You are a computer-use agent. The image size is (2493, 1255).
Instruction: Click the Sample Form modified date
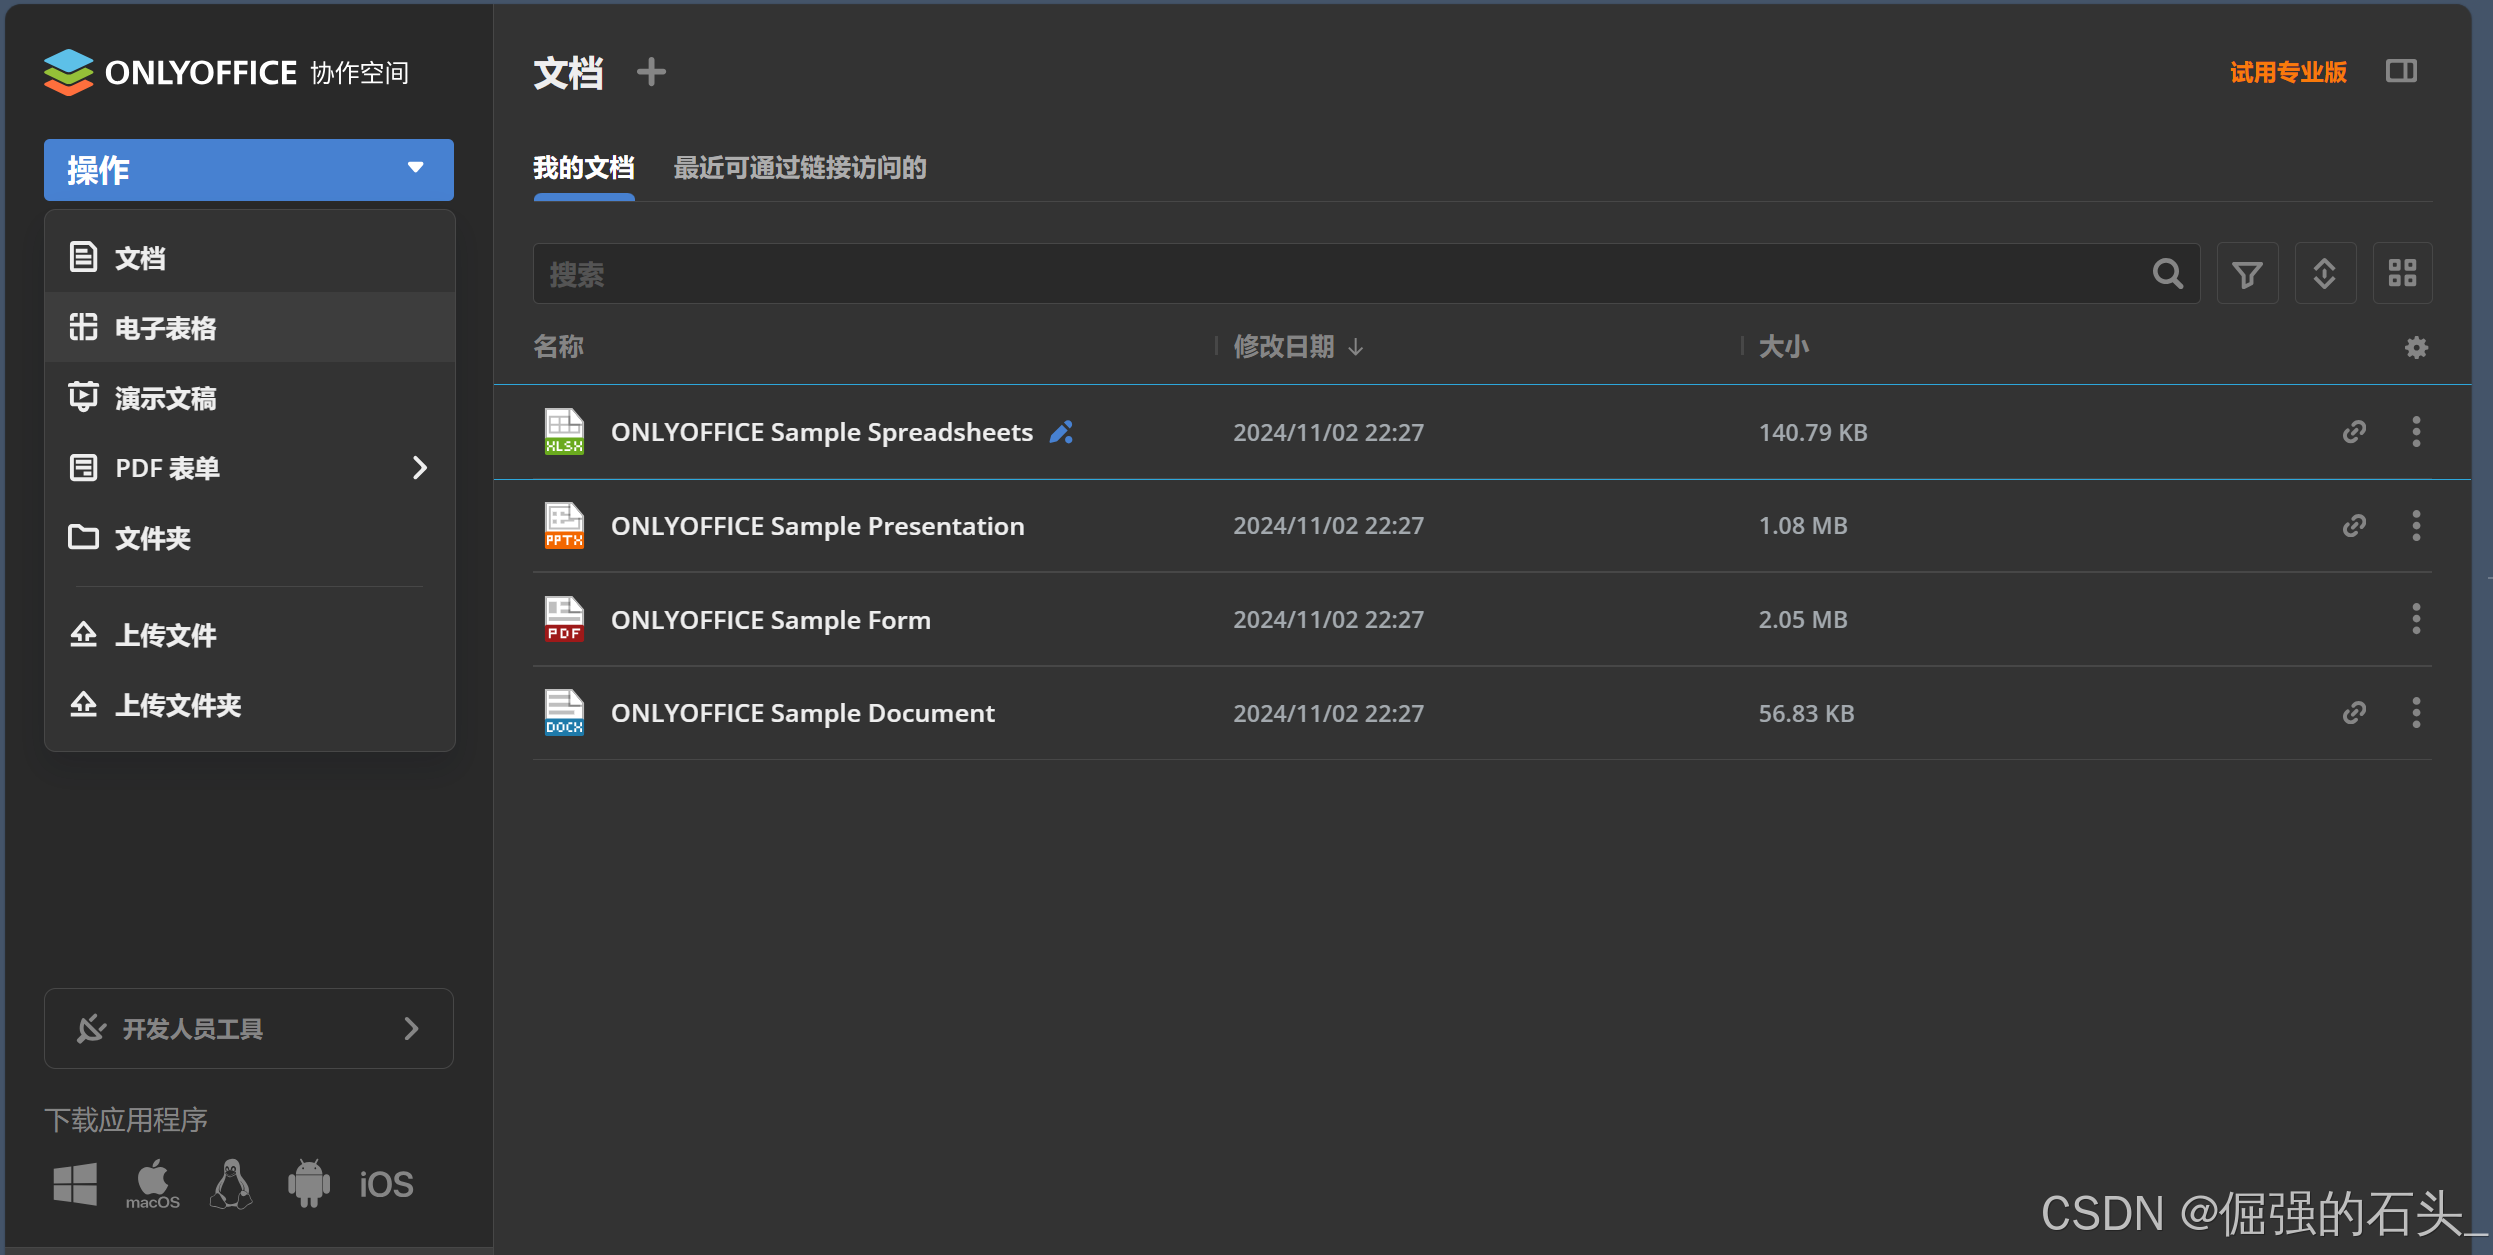click(x=1328, y=619)
